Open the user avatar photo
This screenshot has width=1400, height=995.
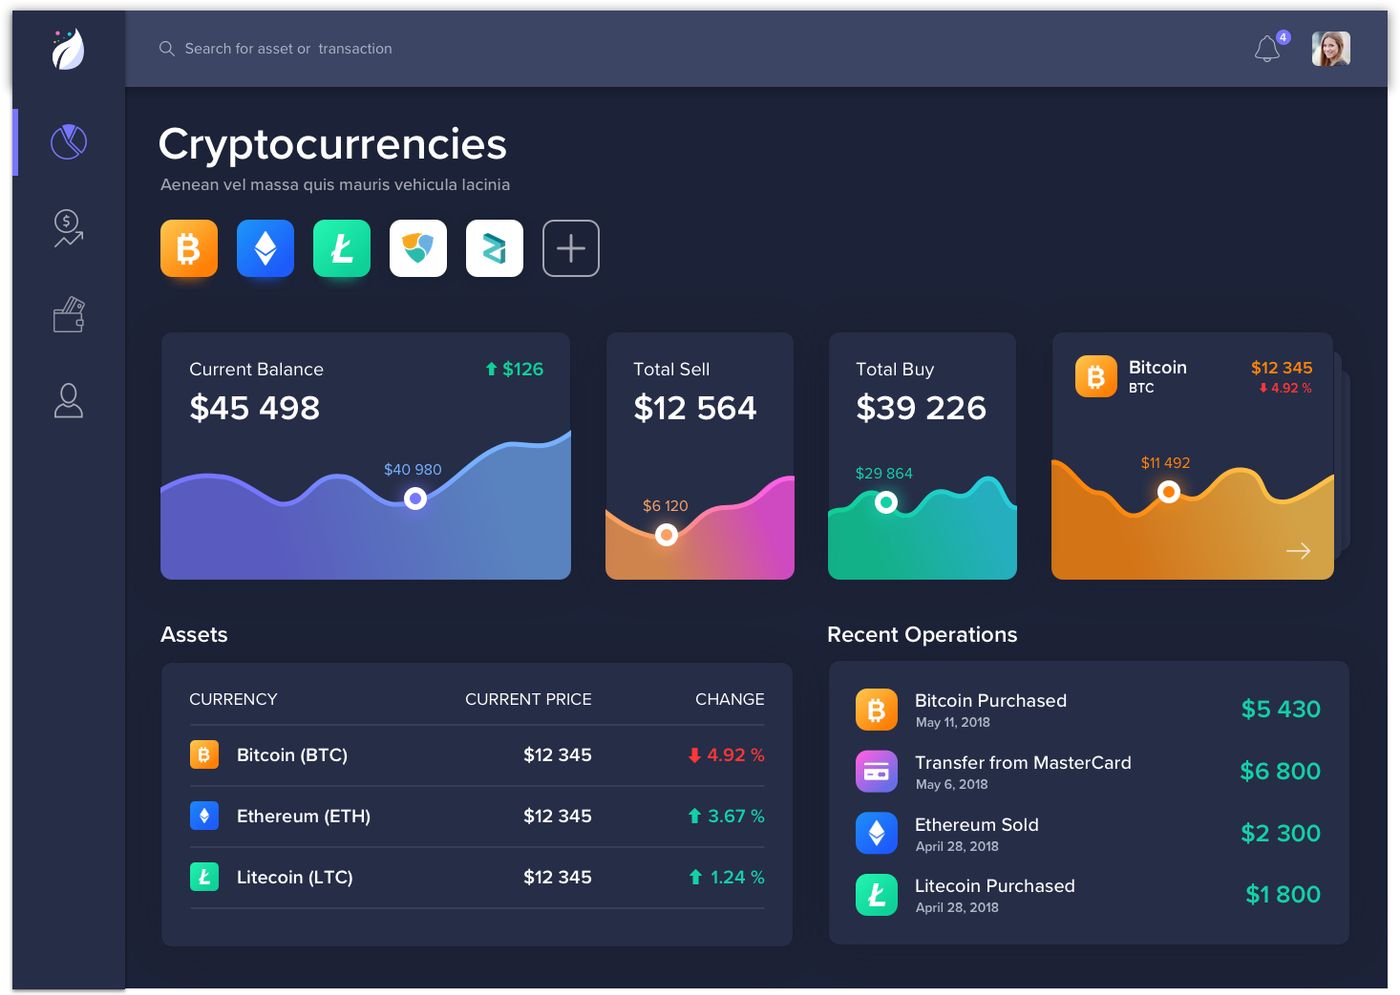click(x=1331, y=48)
